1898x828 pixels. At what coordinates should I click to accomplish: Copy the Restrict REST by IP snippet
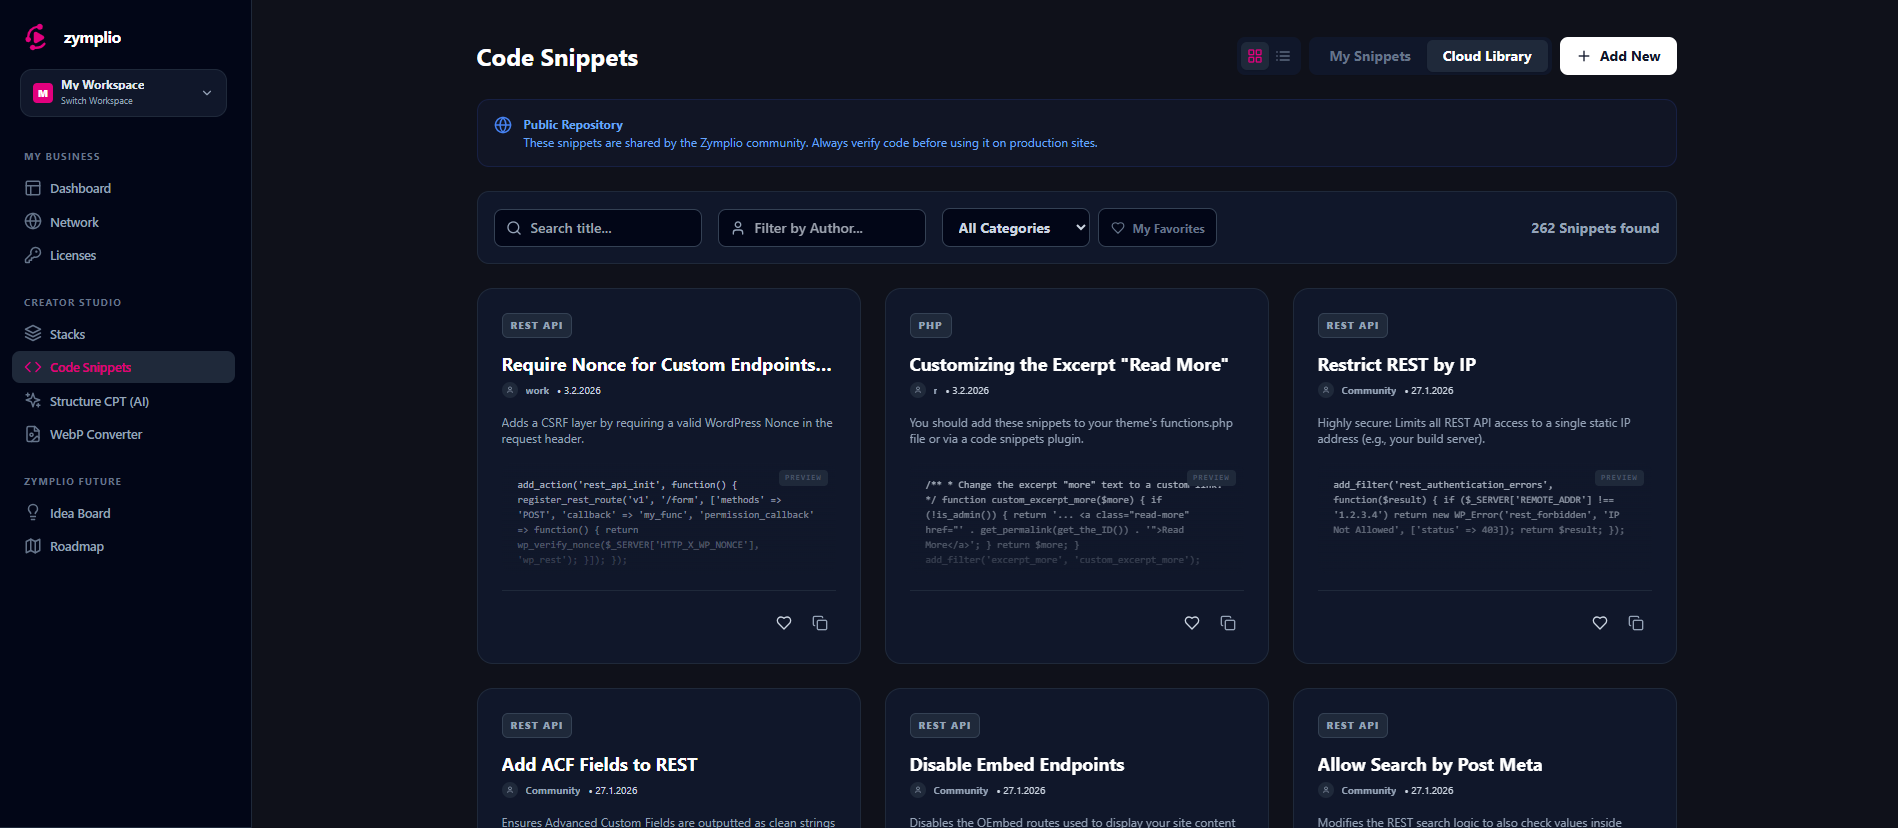[x=1636, y=623]
